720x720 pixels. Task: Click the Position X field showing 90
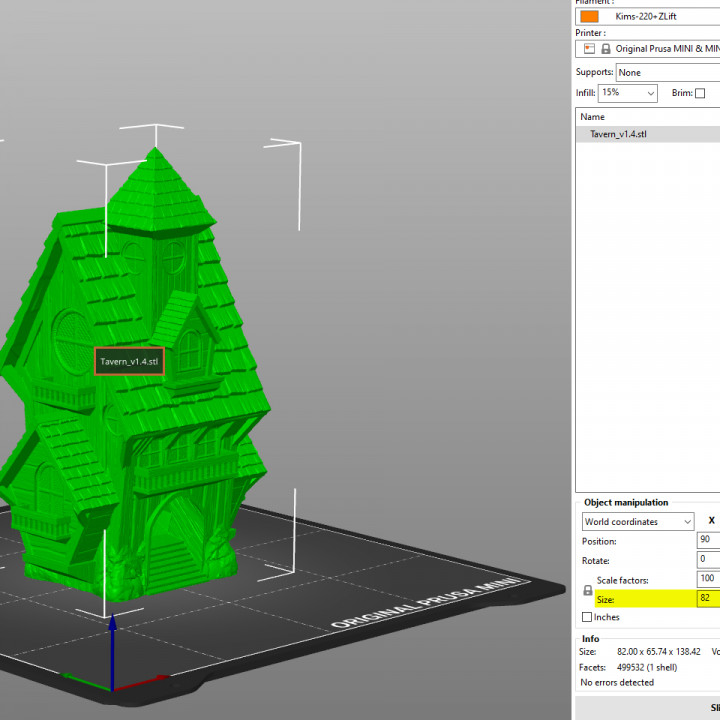click(708, 540)
